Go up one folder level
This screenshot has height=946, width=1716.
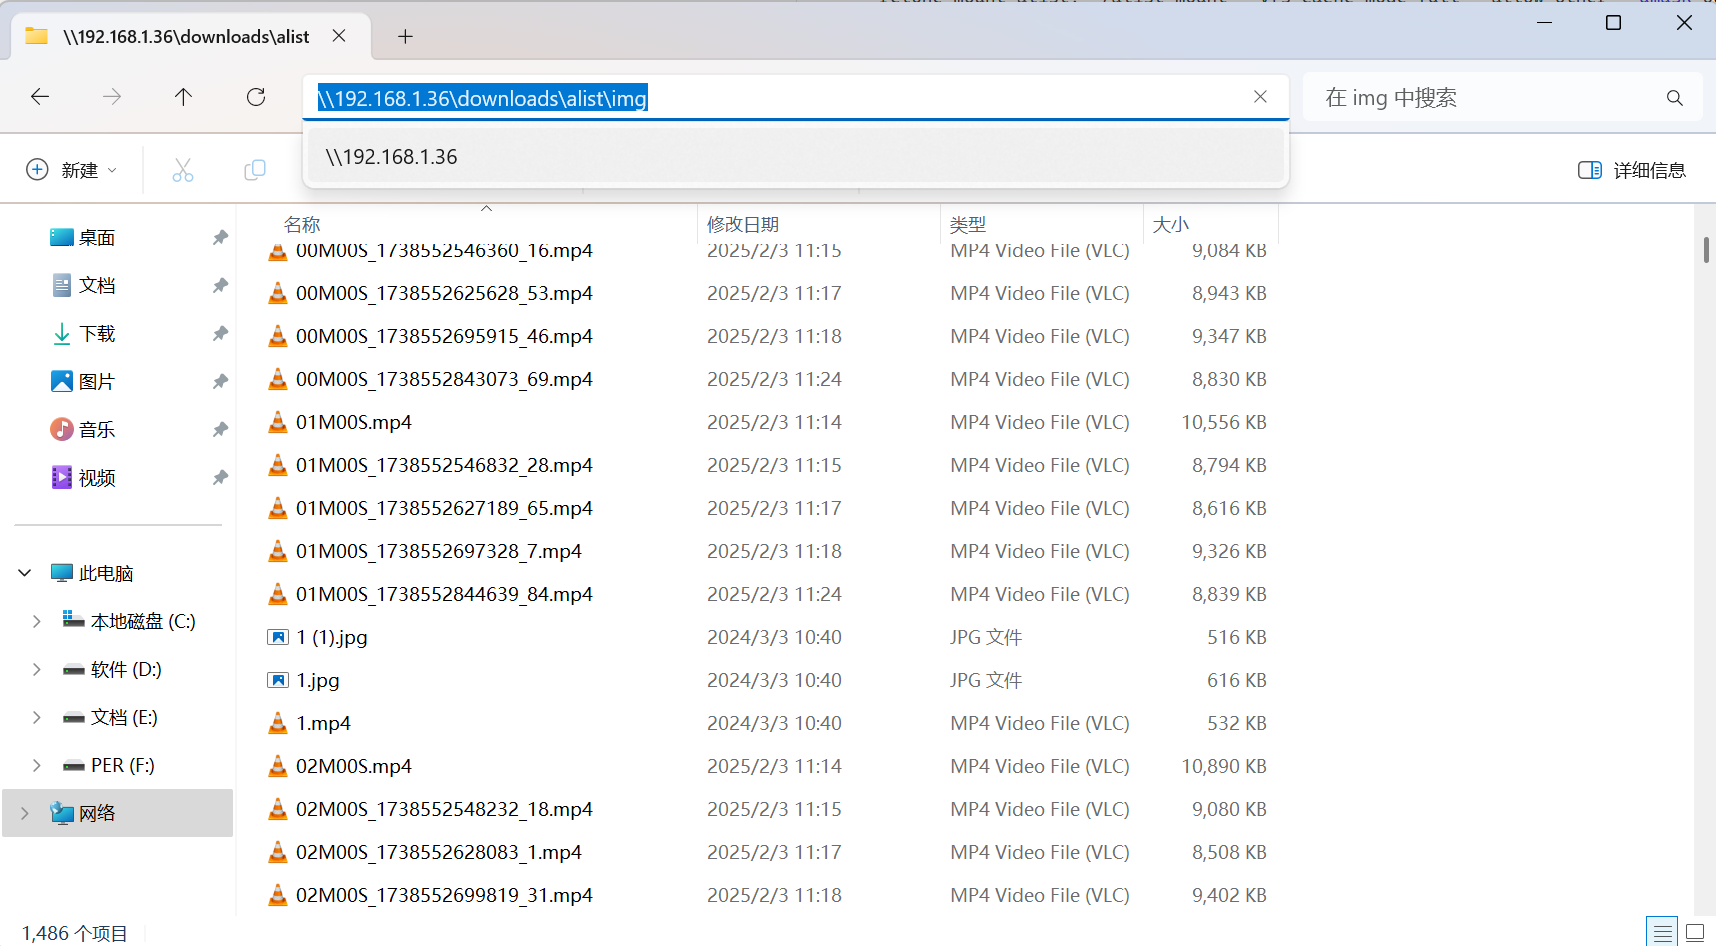click(183, 97)
